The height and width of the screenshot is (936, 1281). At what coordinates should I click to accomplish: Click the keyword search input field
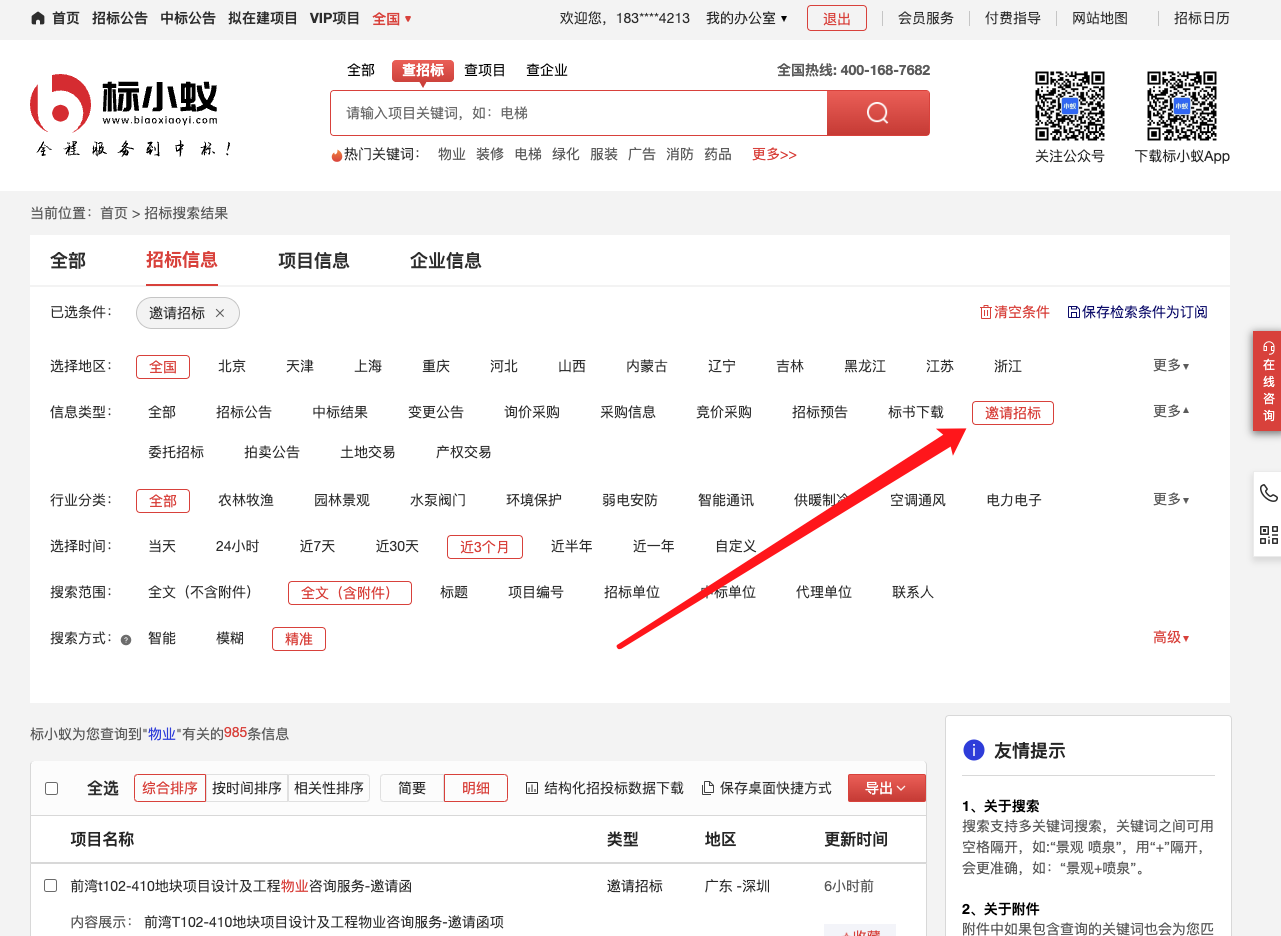tap(578, 113)
